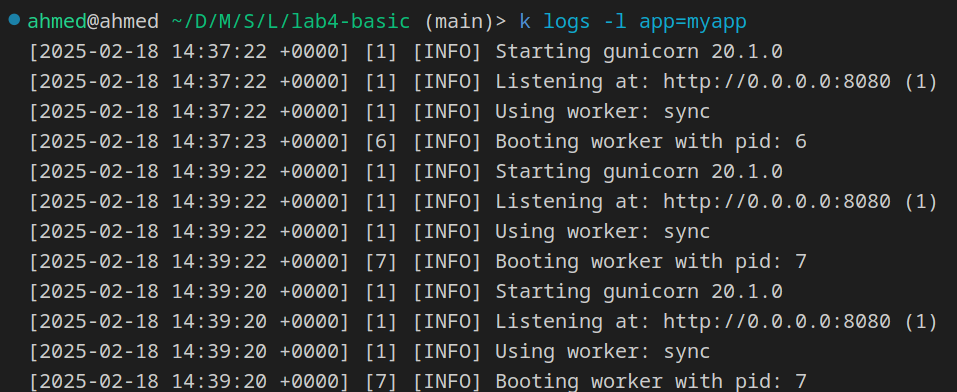Click 'Booting worker with pid: 6' message

[x=651, y=142]
